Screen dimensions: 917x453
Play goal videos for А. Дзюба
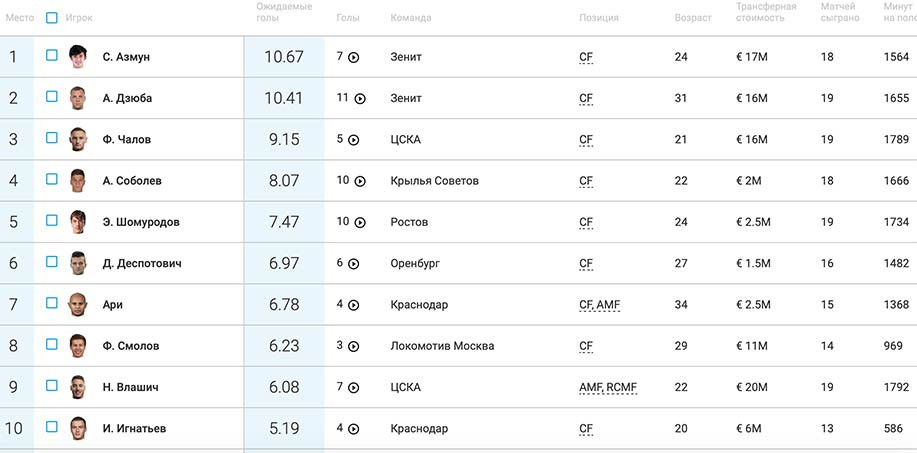click(x=360, y=99)
